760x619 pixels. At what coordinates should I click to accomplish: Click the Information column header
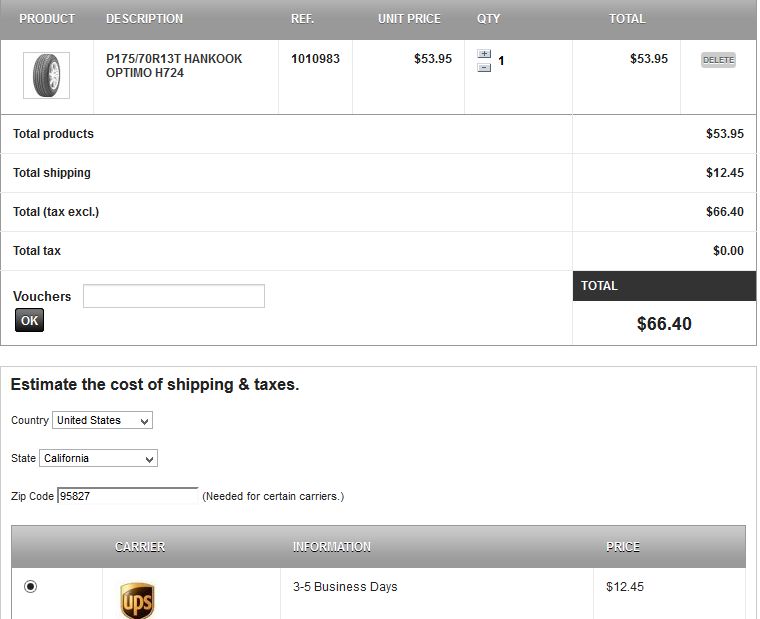(x=332, y=547)
